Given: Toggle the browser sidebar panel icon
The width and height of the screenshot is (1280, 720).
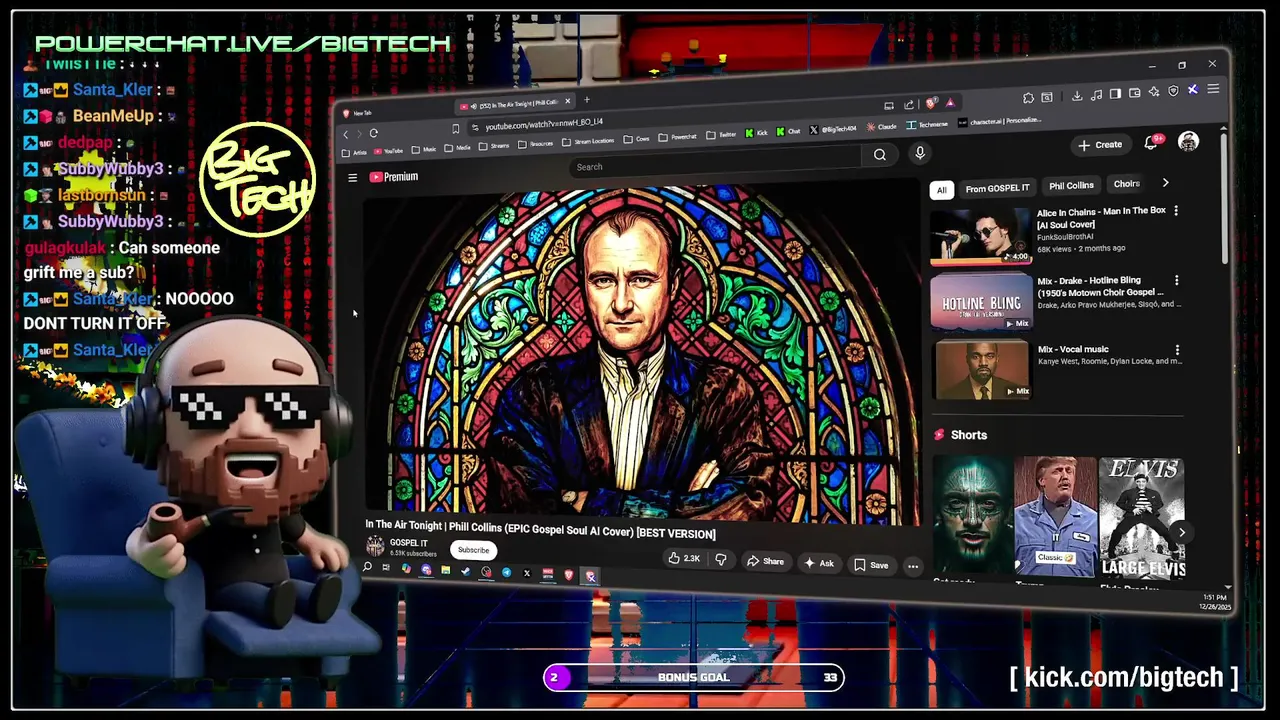Looking at the screenshot, I should [1115, 94].
